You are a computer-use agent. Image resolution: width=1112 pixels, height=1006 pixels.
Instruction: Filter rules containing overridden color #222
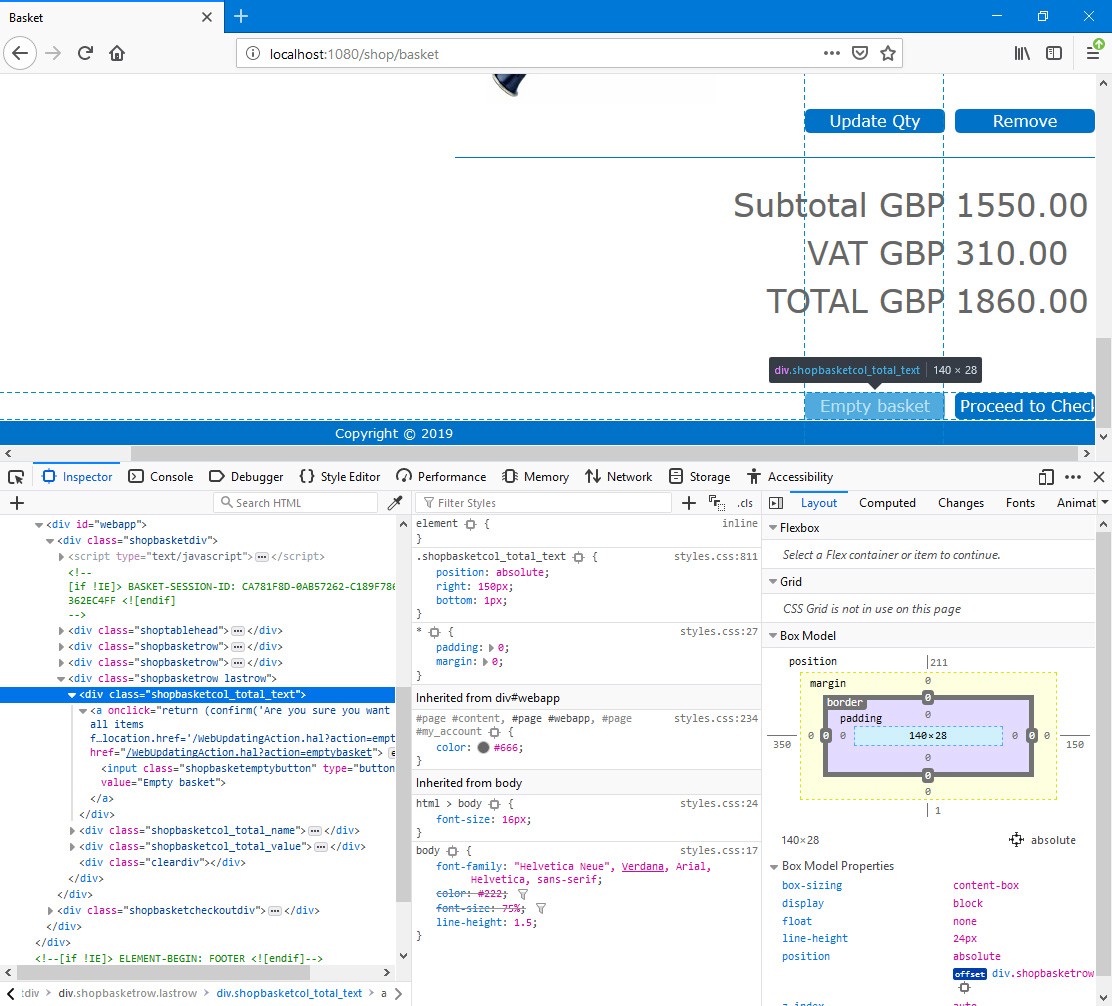(x=523, y=894)
